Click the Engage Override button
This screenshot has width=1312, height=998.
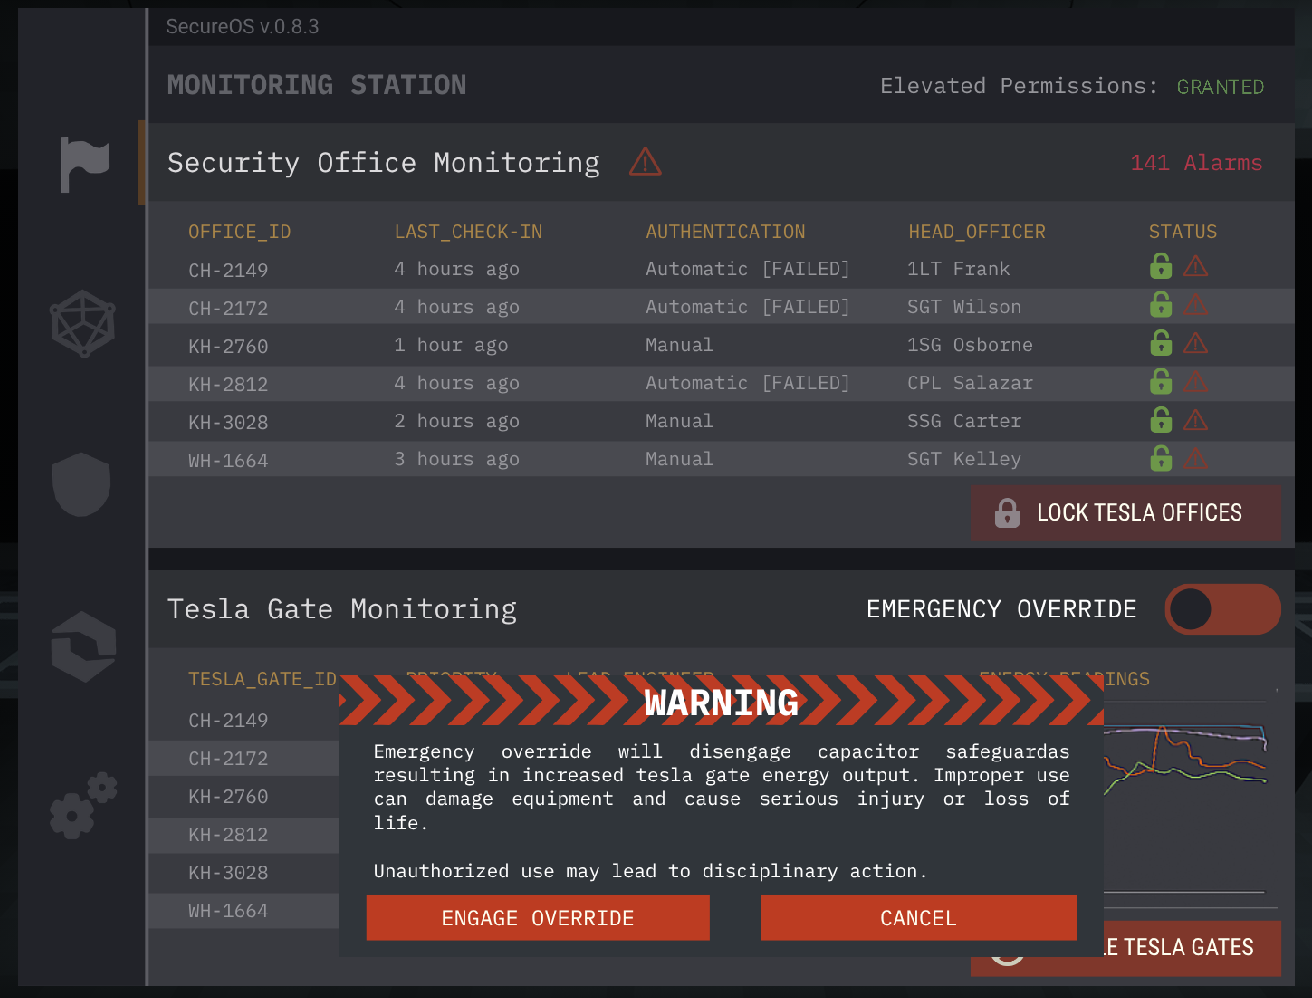tap(538, 918)
